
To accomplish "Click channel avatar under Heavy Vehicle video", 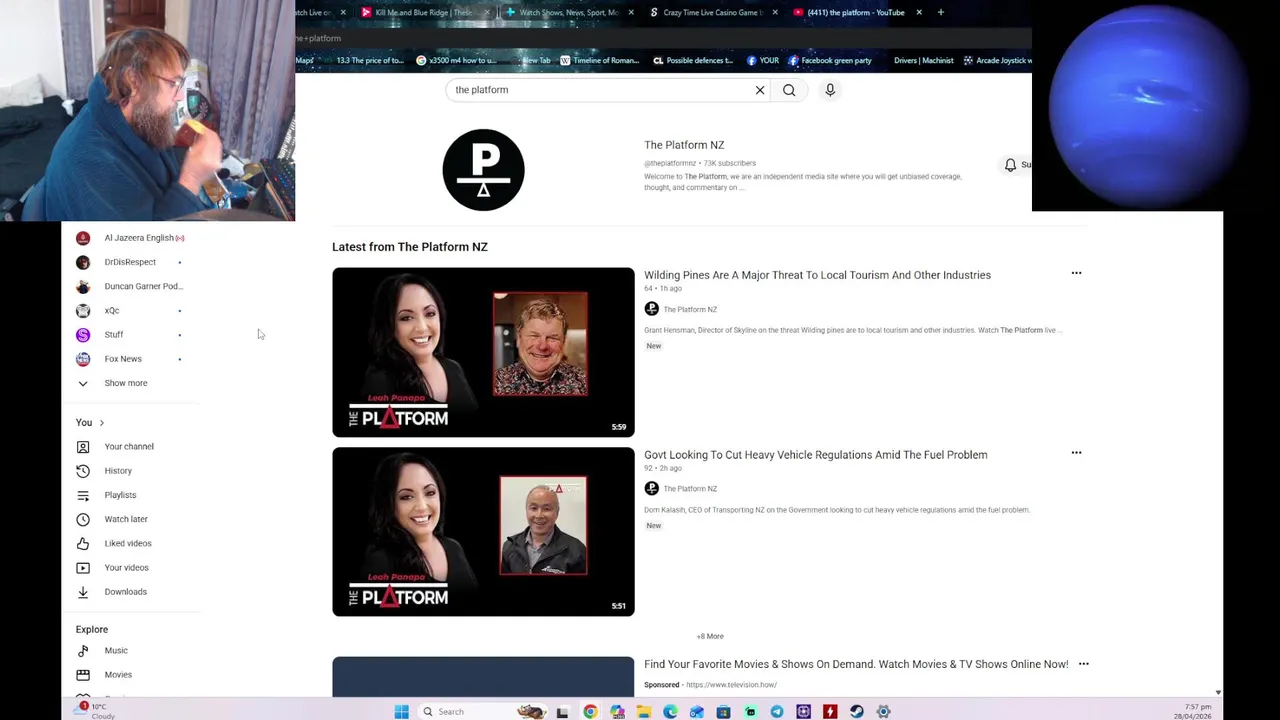I will (x=652, y=488).
